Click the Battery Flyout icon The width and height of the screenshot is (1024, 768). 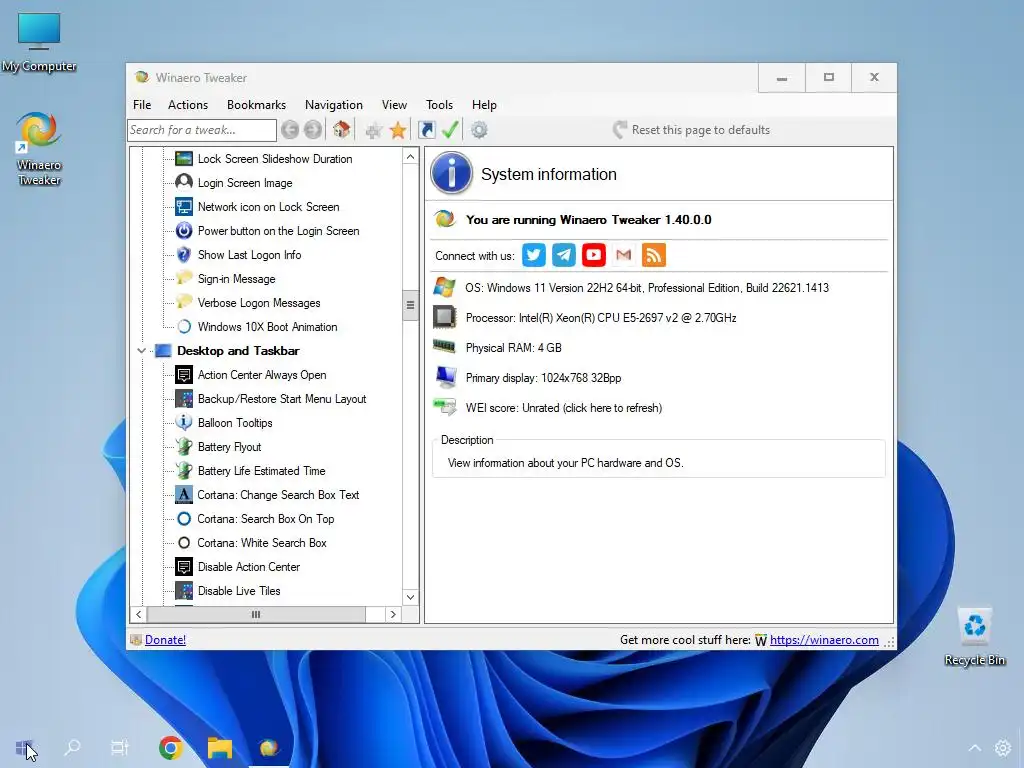(x=184, y=447)
